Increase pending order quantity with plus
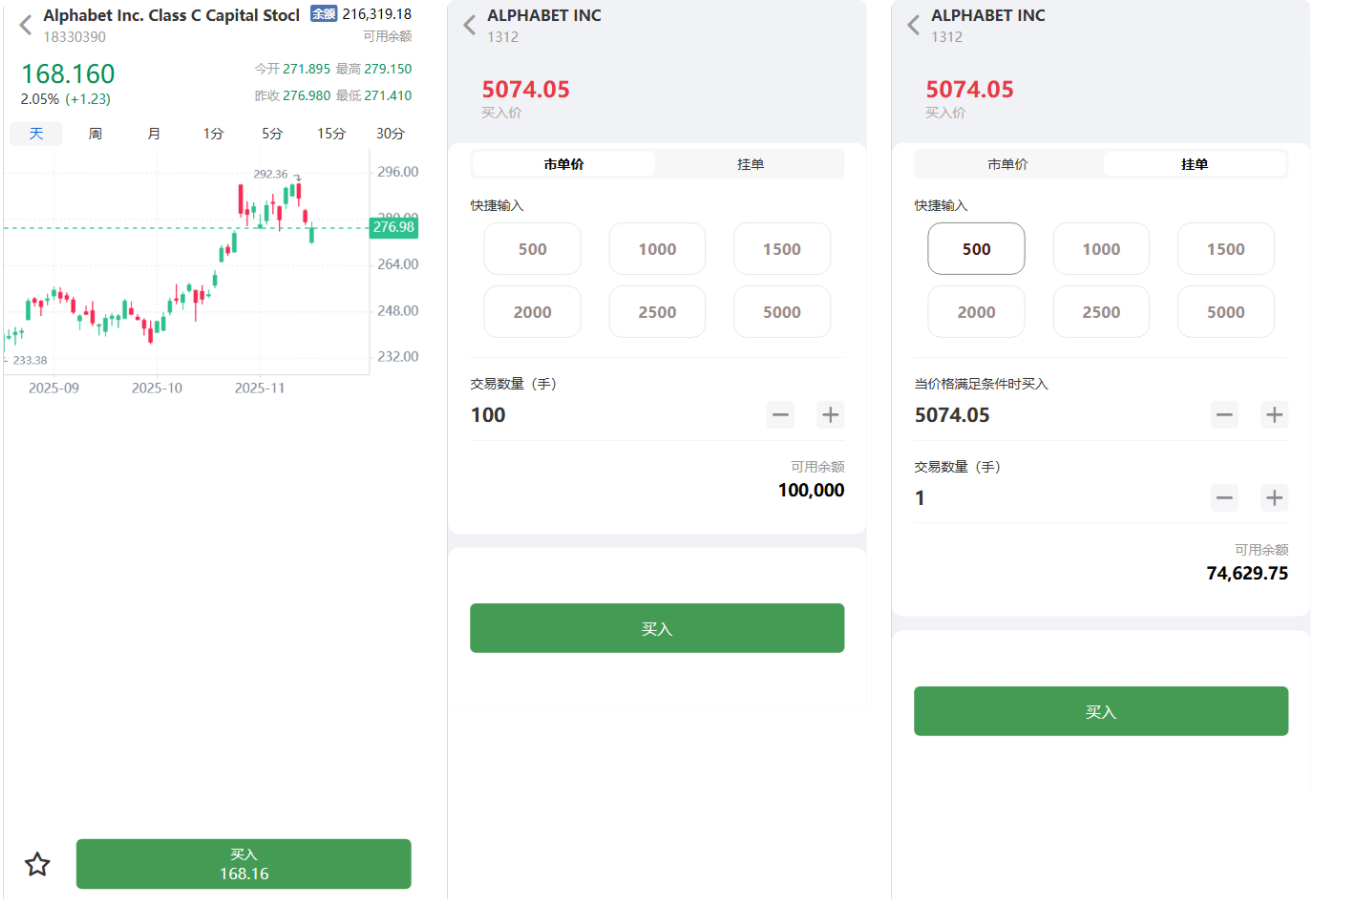Image resolution: width=1355 pixels, height=915 pixels. point(1273,498)
